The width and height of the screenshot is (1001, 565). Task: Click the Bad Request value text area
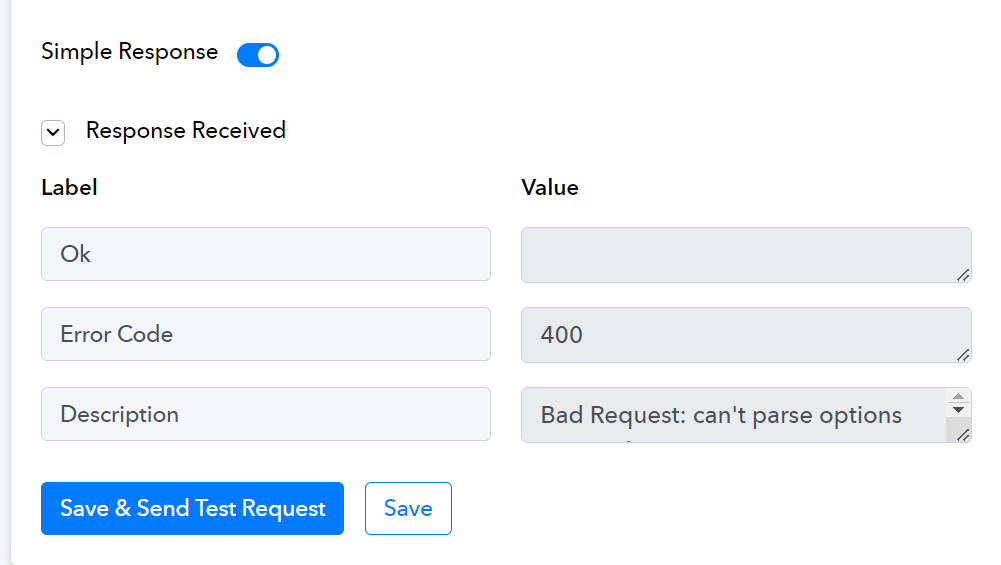[x=734, y=415]
